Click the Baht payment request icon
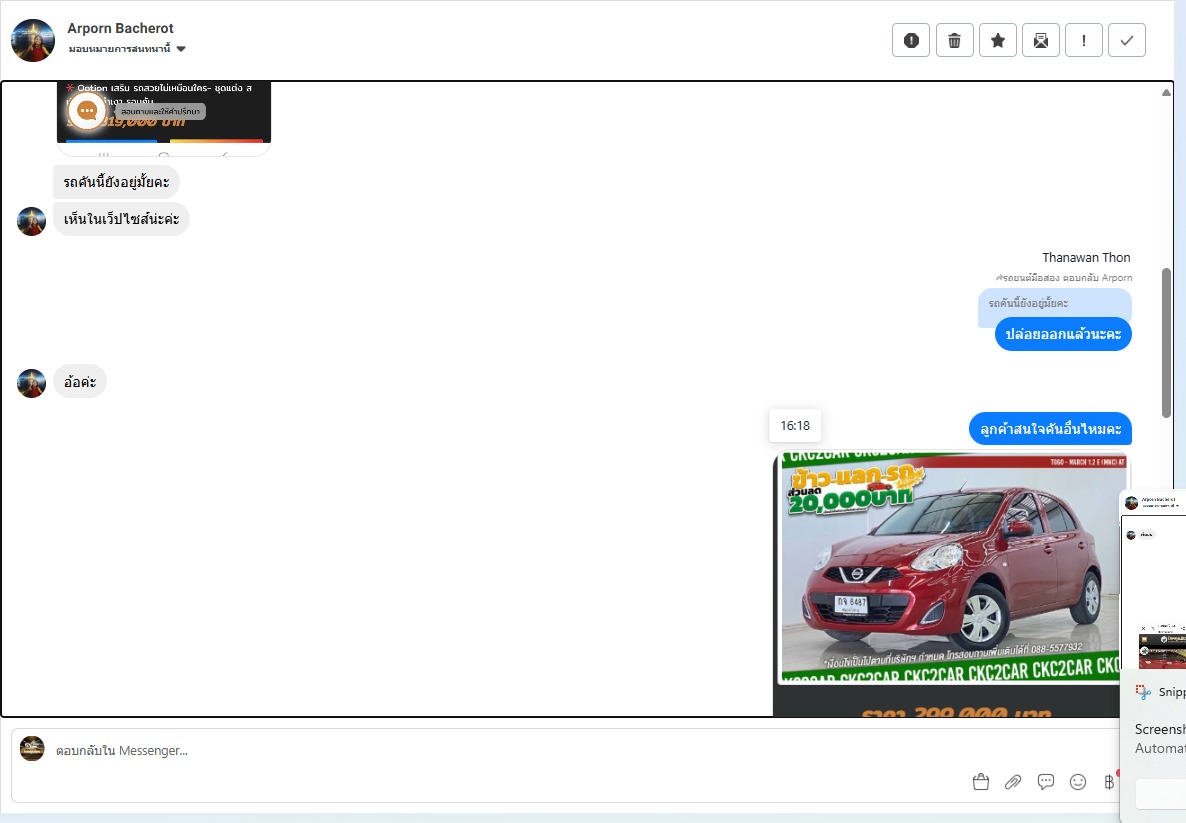 pos(1108,782)
